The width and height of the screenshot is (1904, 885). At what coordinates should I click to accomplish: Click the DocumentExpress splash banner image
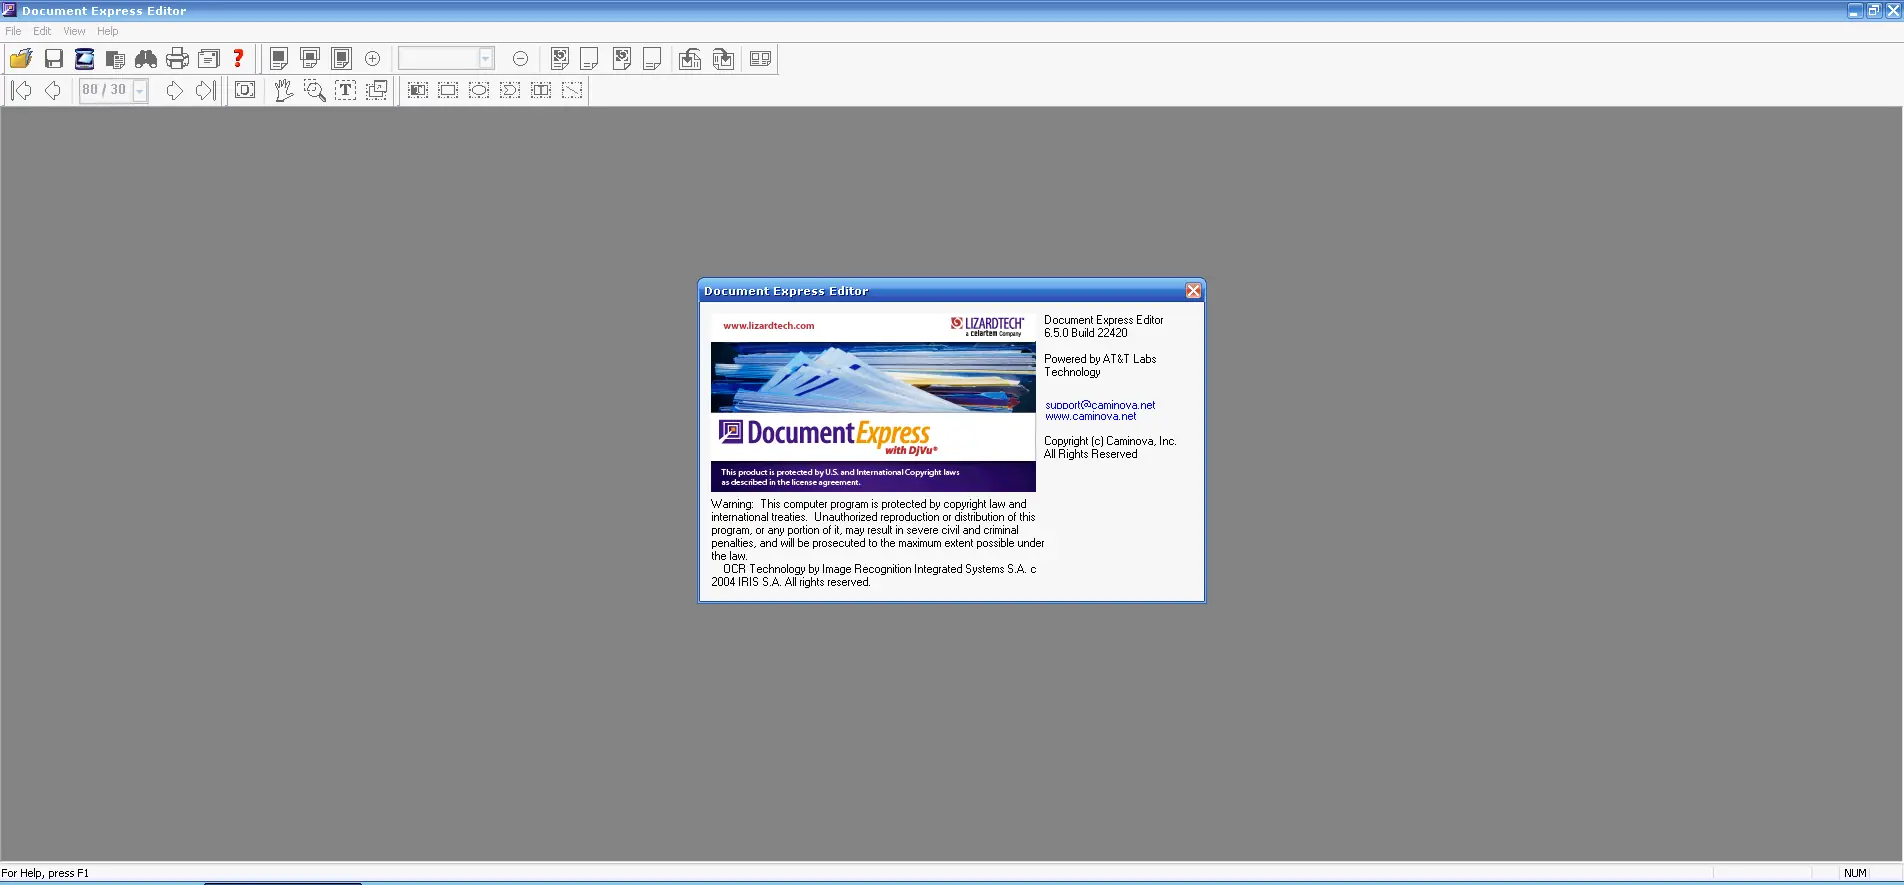click(x=873, y=403)
